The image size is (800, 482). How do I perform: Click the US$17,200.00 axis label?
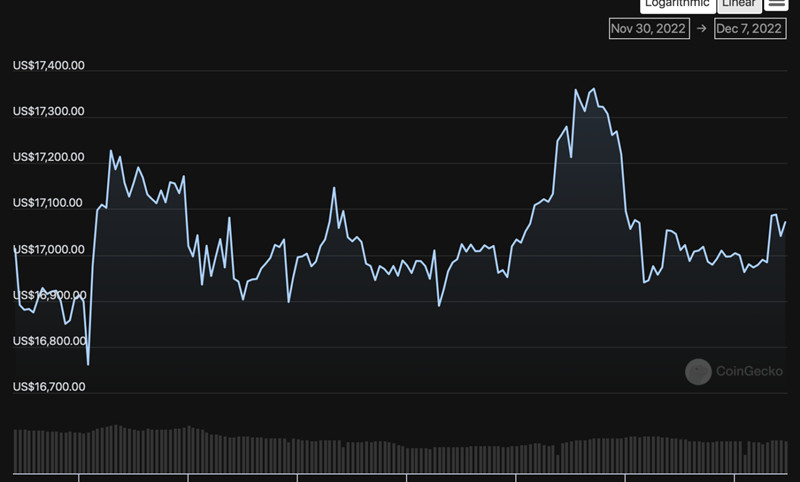click(48, 157)
